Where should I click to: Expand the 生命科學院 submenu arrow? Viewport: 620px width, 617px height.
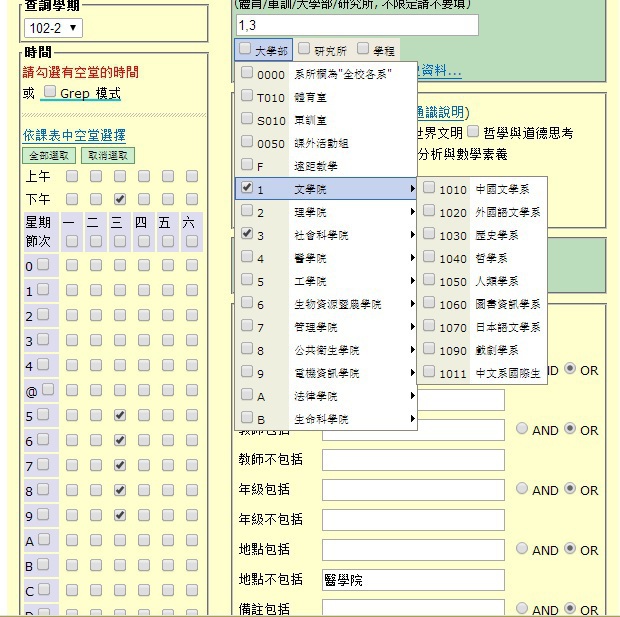tap(412, 418)
